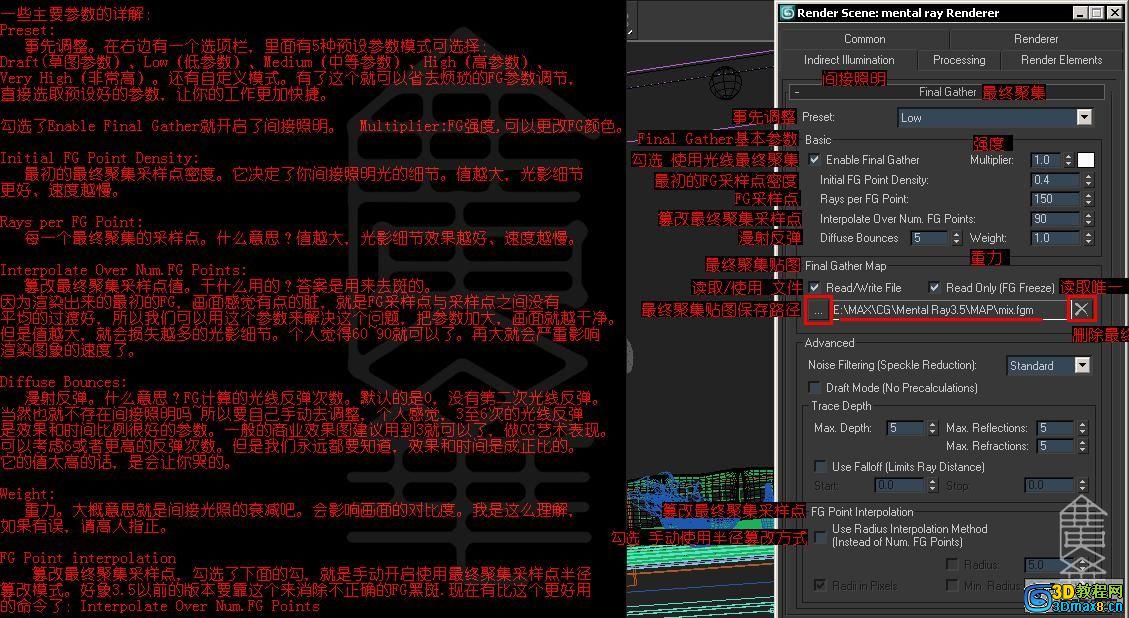Delete the final gather map file with X

(1081, 310)
